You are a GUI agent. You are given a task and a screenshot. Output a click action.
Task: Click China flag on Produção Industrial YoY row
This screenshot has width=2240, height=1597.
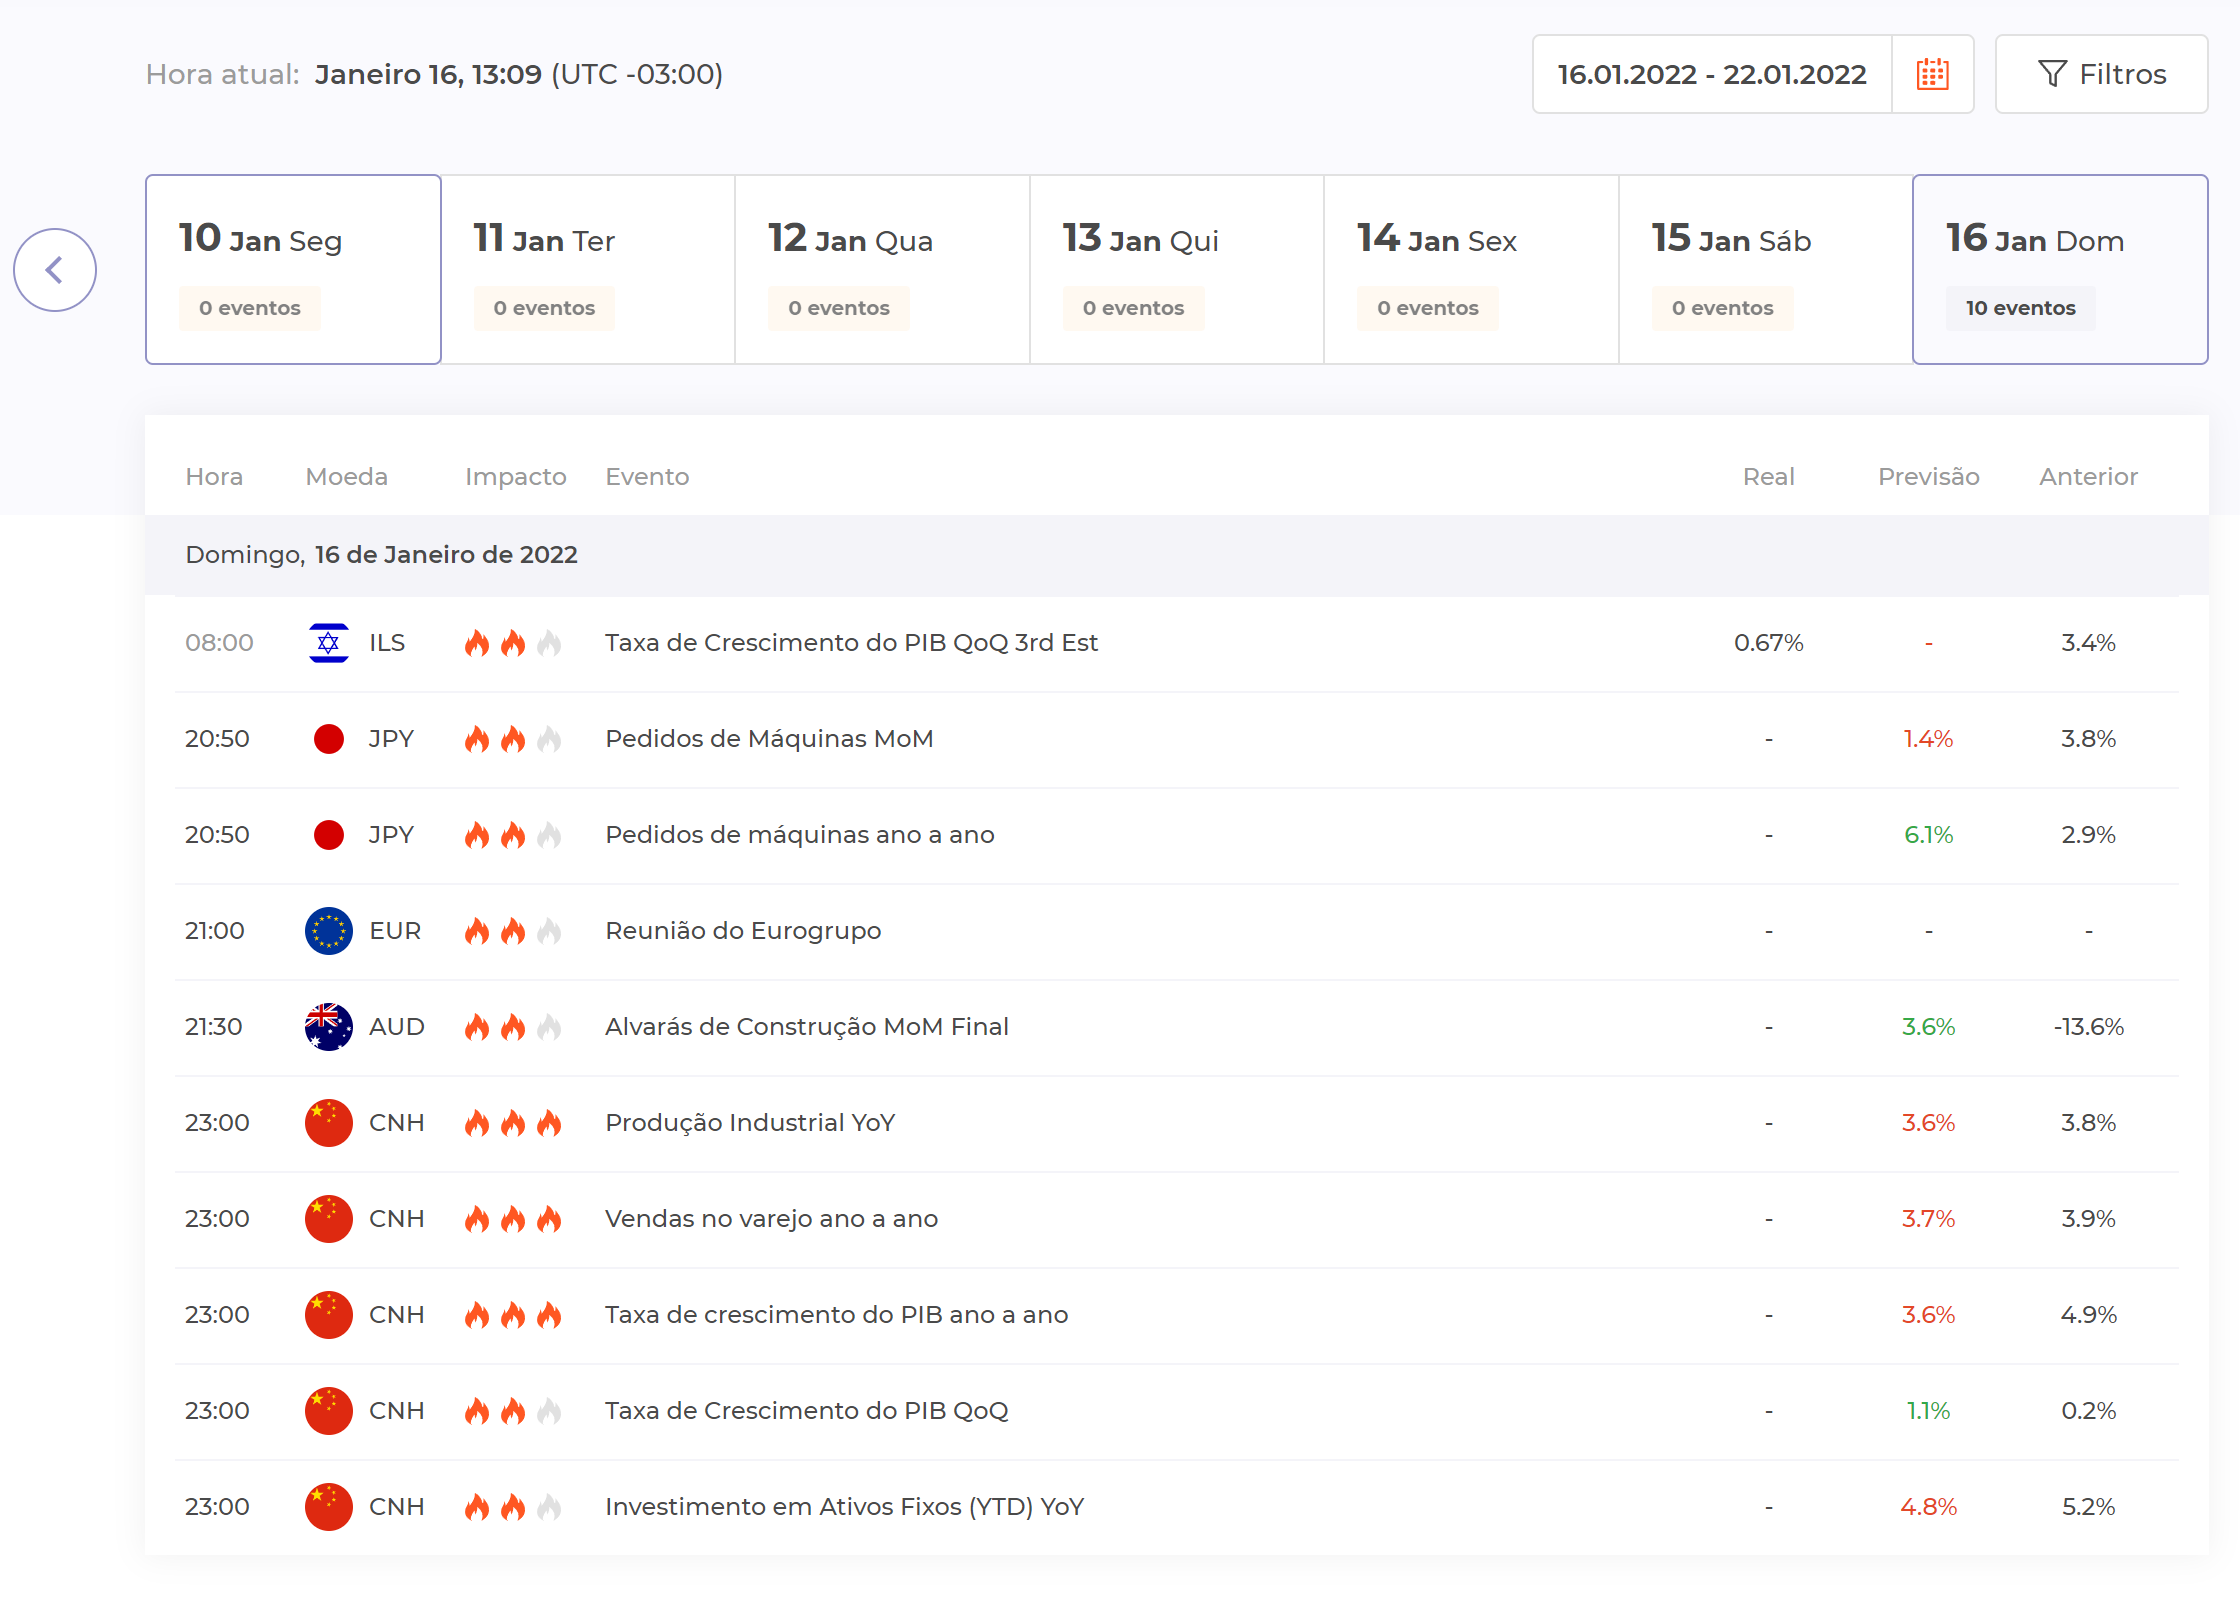(328, 1123)
